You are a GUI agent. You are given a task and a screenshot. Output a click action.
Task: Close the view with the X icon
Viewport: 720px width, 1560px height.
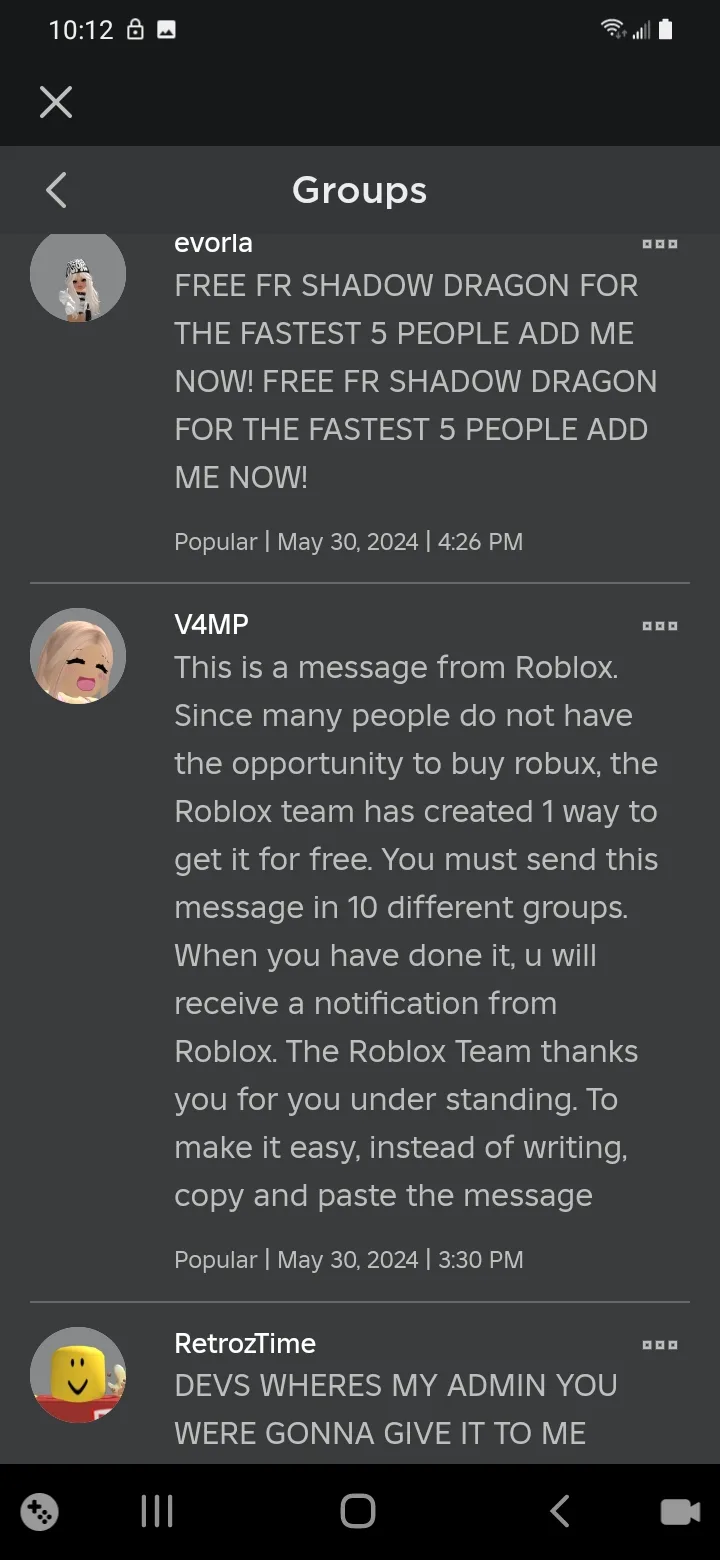pos(56,102)
